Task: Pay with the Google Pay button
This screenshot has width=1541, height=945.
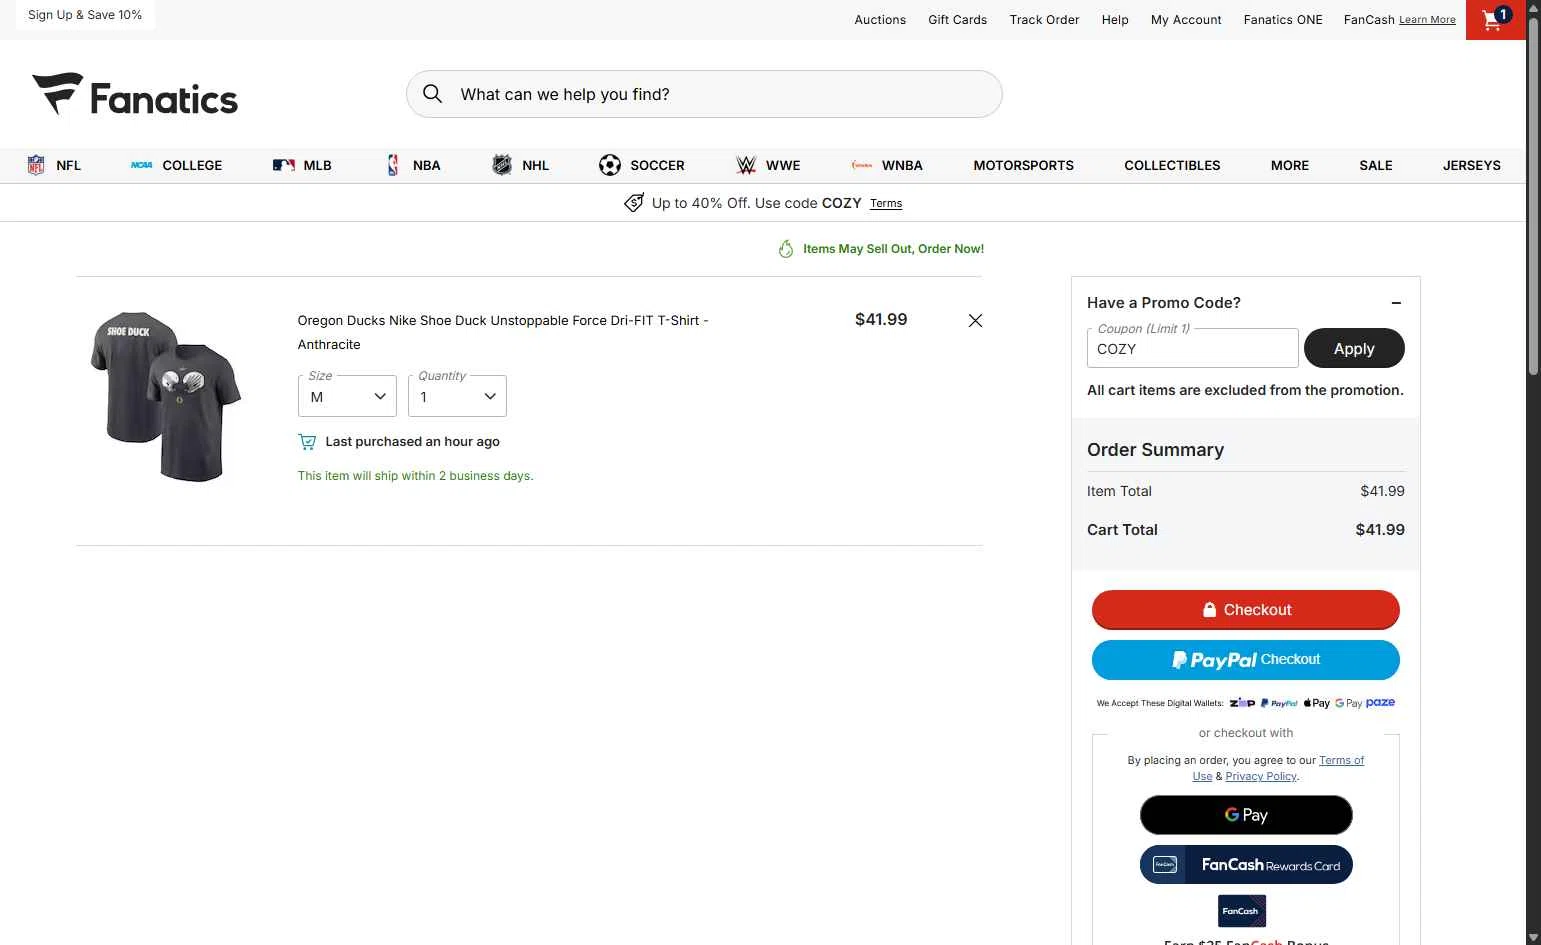Action: pyautogui.click(x=1246, y=815)
